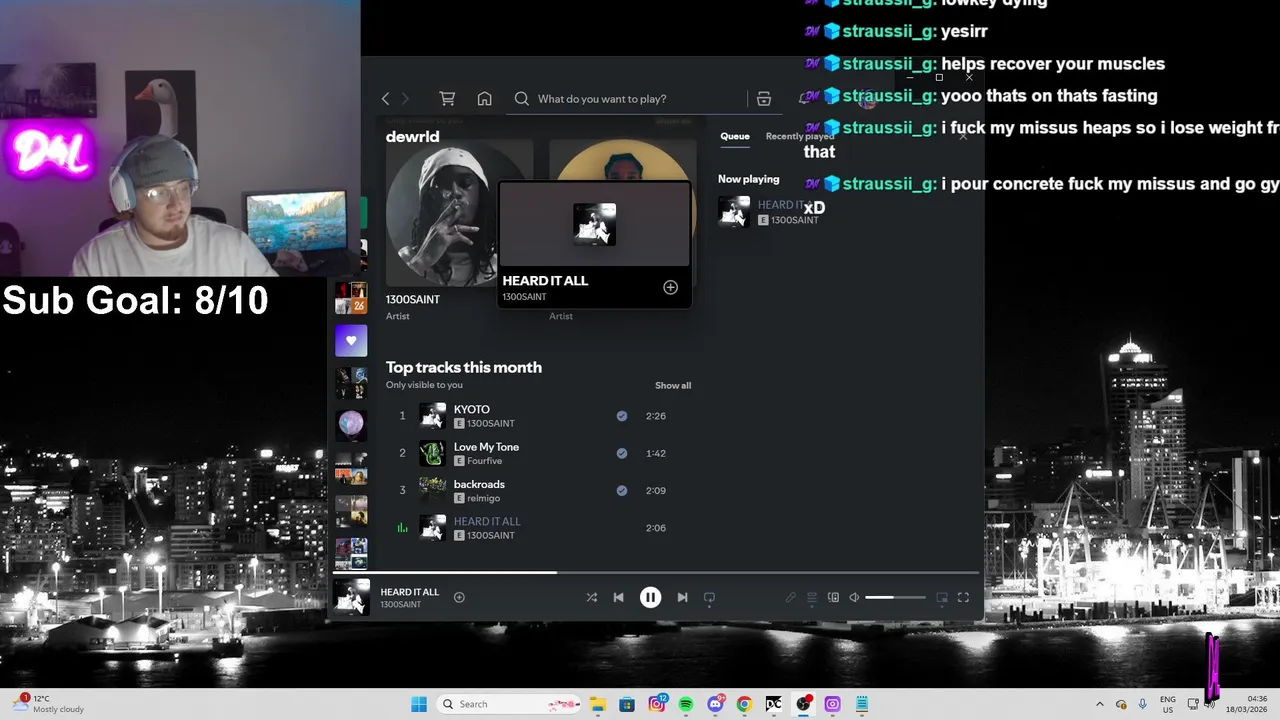Toggle shuffle playback
This screenshot has width=1280, height=720.
click(x=591, y=597)
